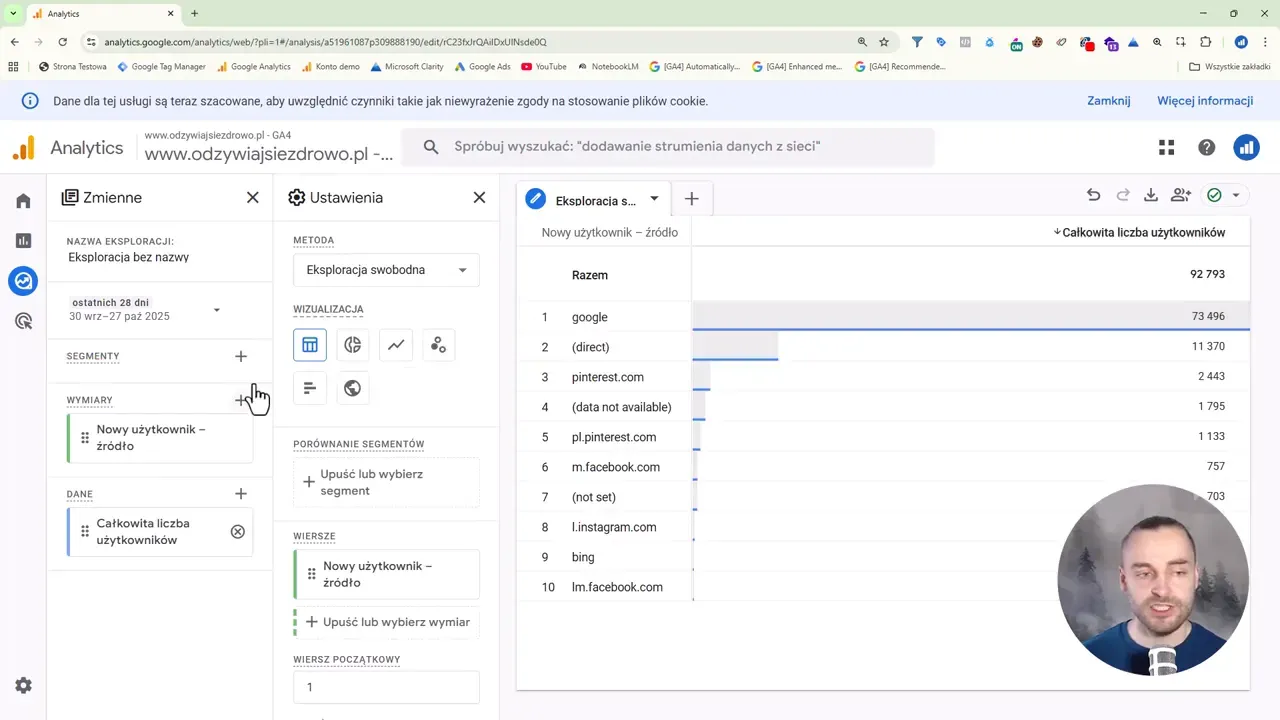Open the help question mark icon

click(1207, 148)
